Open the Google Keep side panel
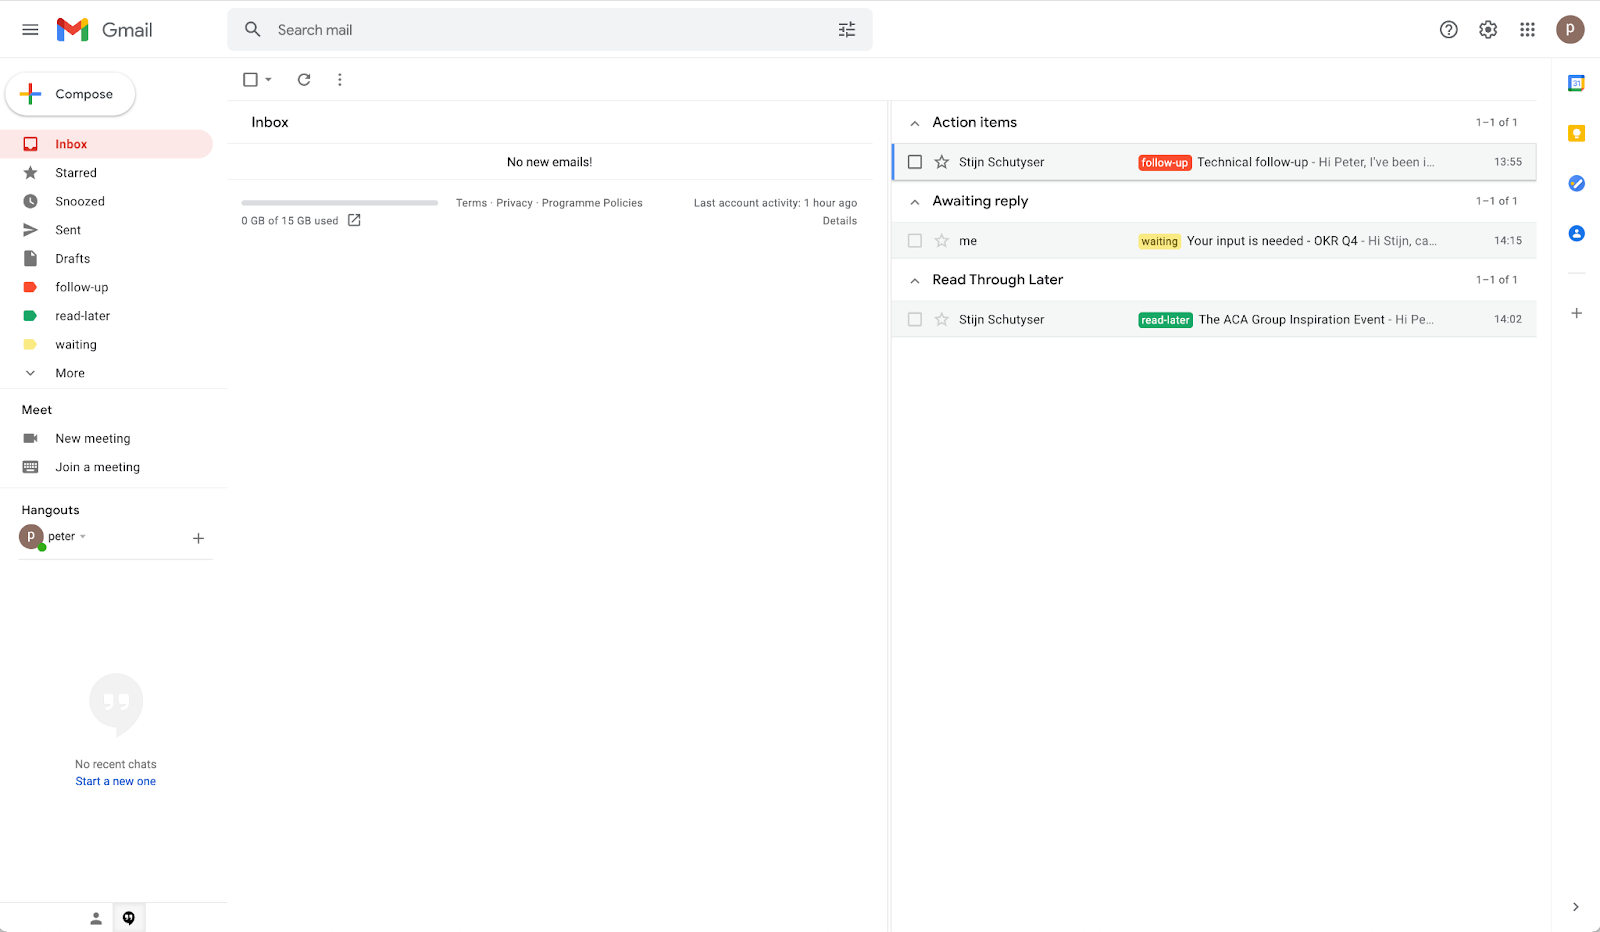 (1576, 133)
